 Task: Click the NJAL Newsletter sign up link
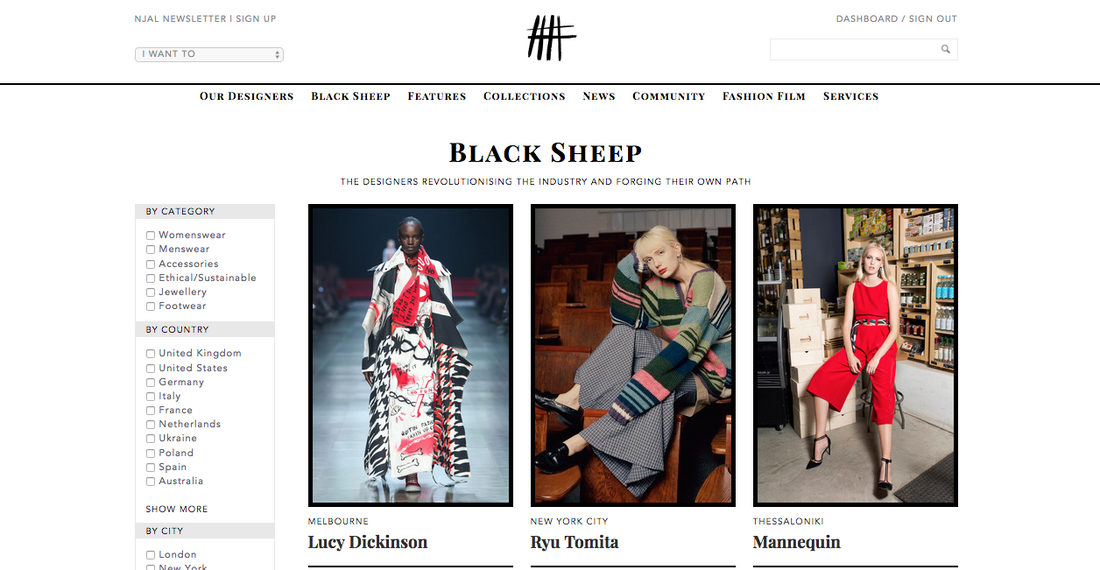tap(205, 19)
